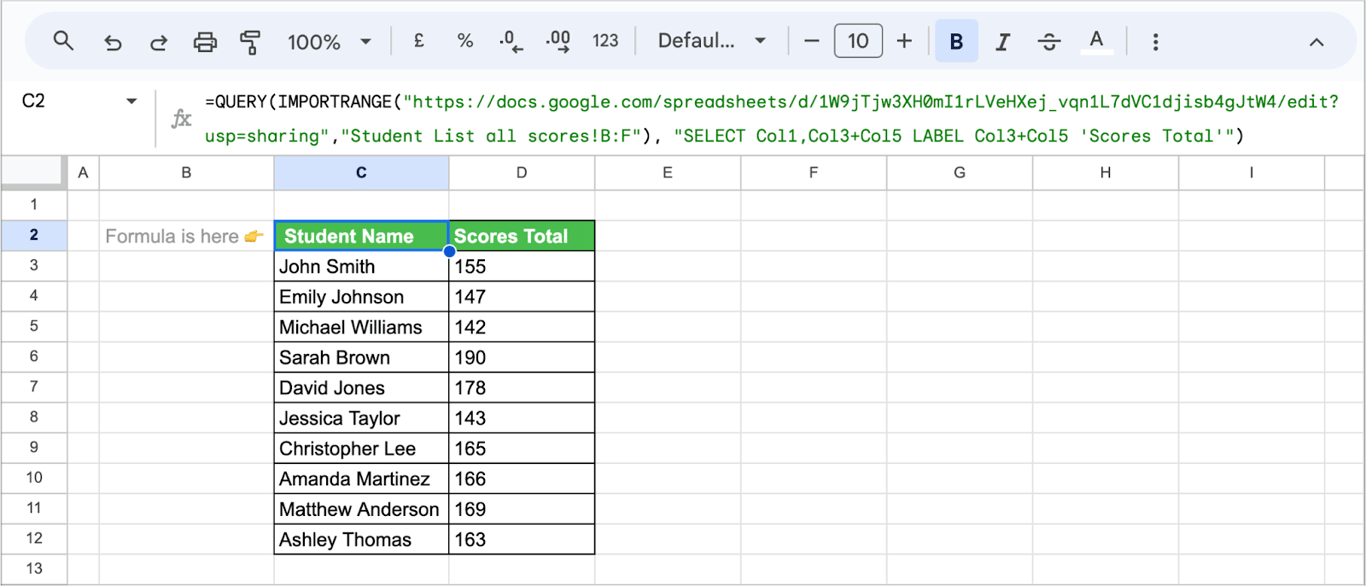Activate the paint format tool
The width and height of the screenshot is (1366, 586).
[x=250, y=41]
